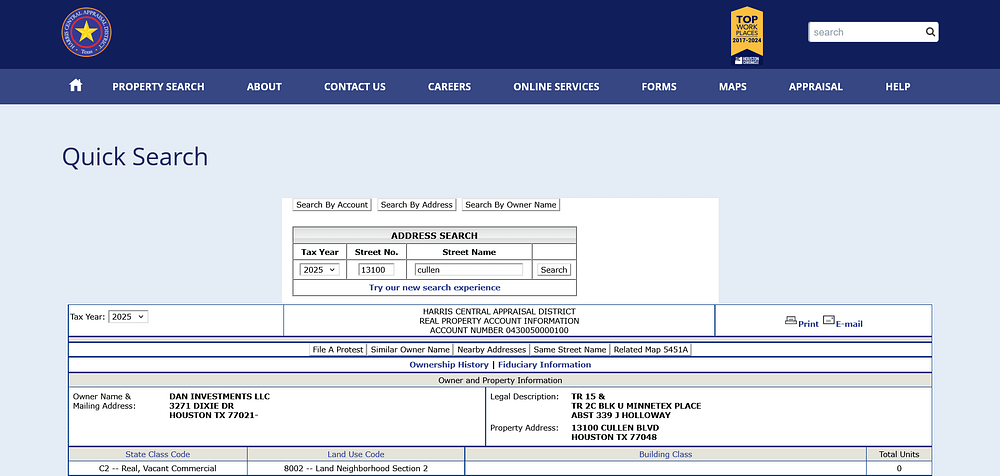Viewport: 1000px width, 476px height.
Task: Click owner name DAN INVESTMENTS LLC
Action: pyautogui.click(x=219, y=396)
